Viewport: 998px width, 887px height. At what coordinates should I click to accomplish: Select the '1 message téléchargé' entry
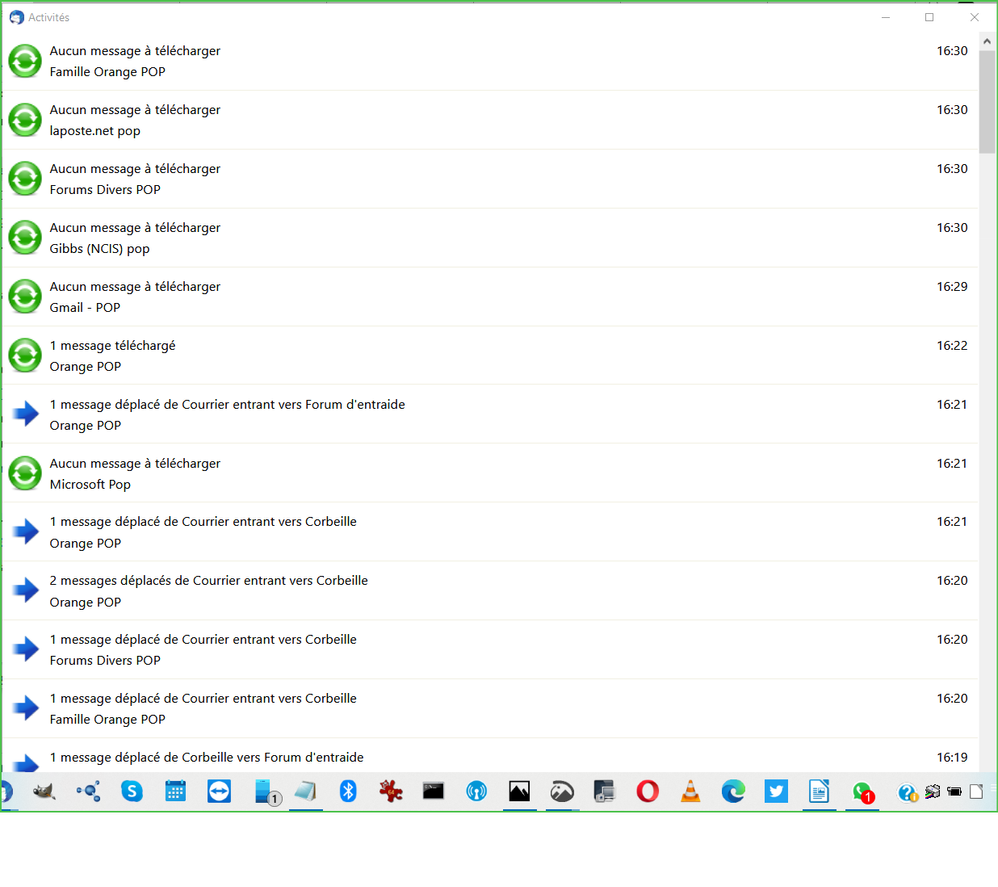[x=490, y=356]
